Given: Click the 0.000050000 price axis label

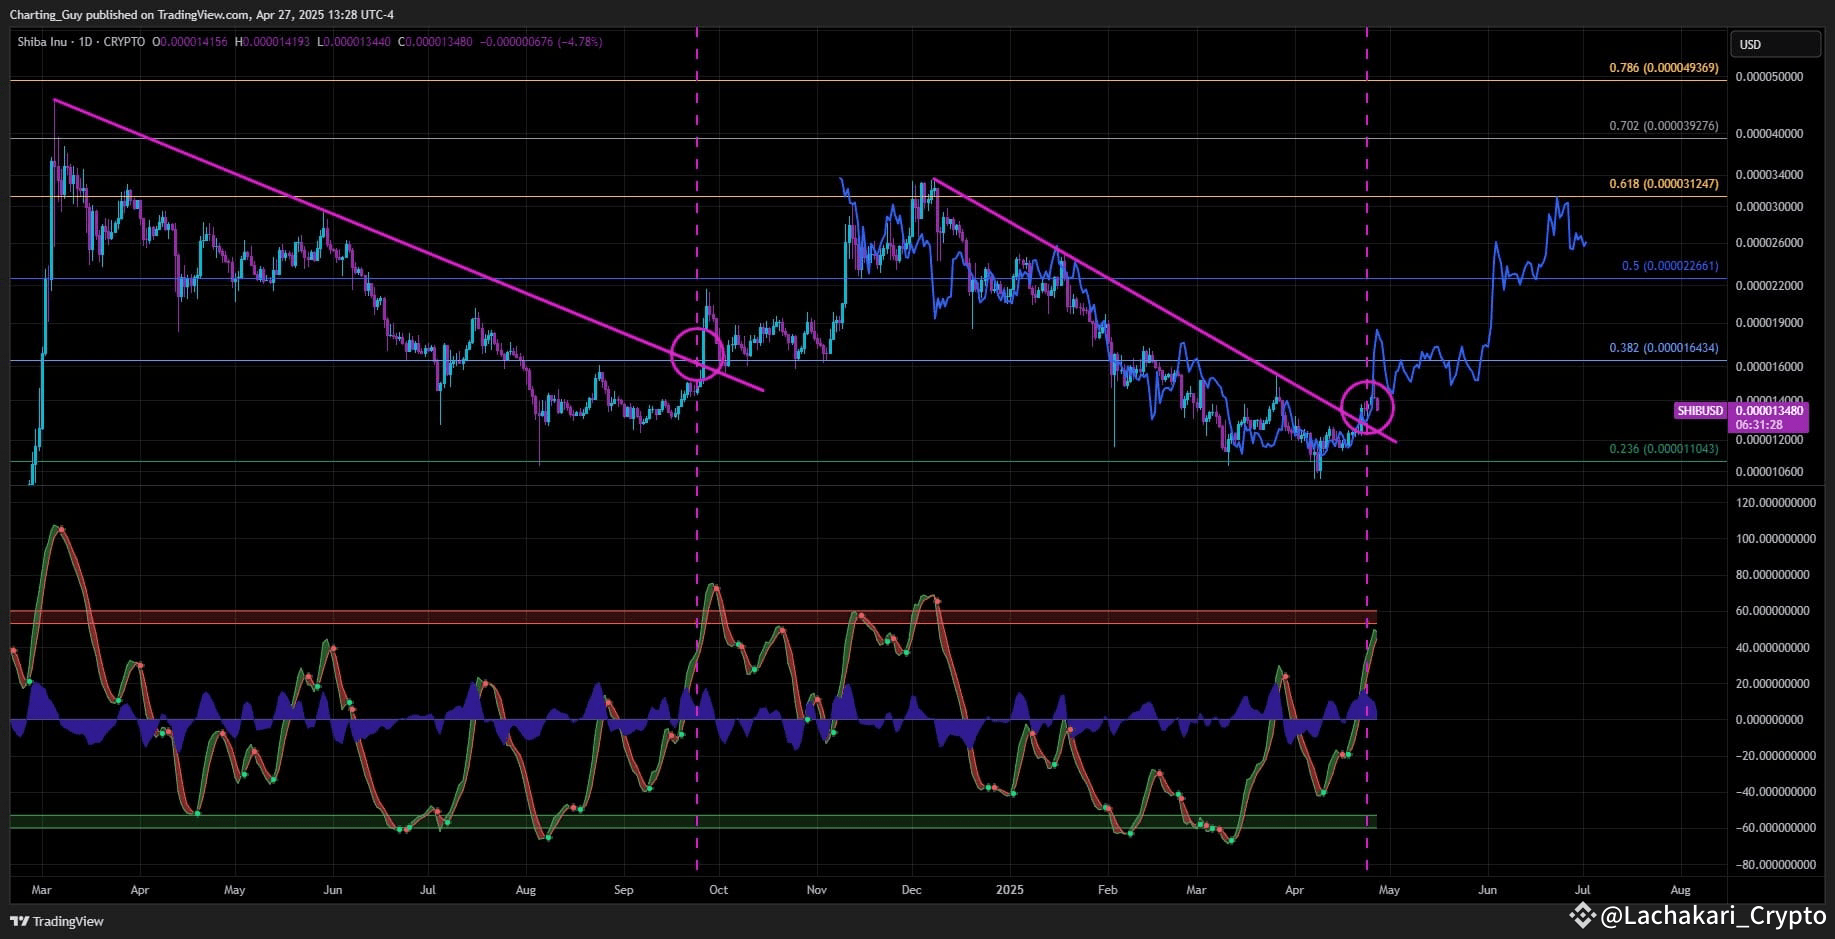Looking at the screenshot, I should click(x=1769, y=77).
